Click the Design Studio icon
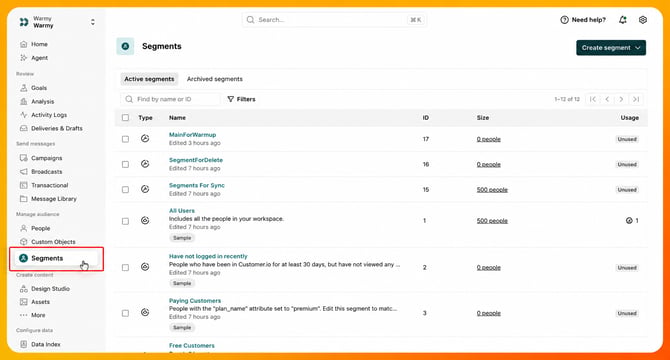 click(24, 289)
